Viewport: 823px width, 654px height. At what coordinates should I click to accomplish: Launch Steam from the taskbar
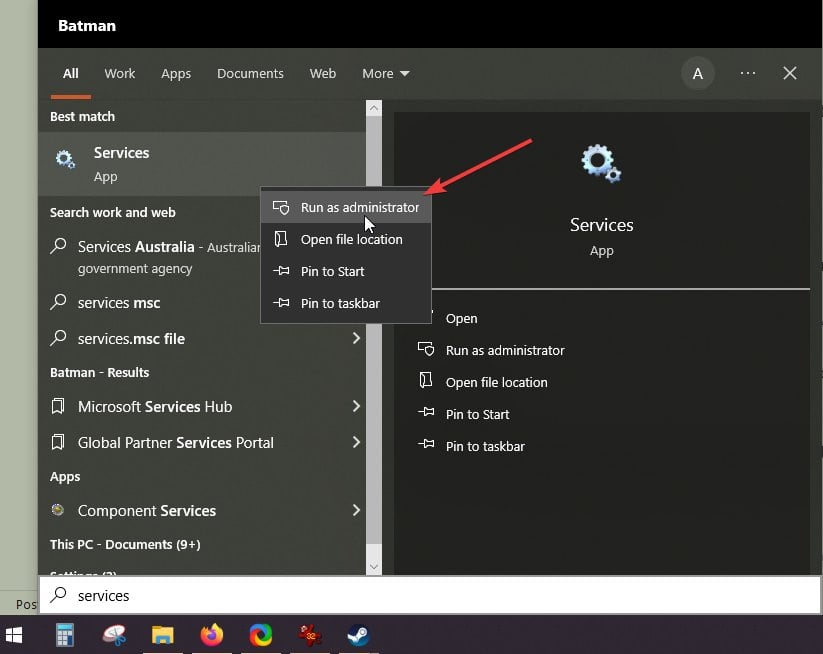coord(358,635)
